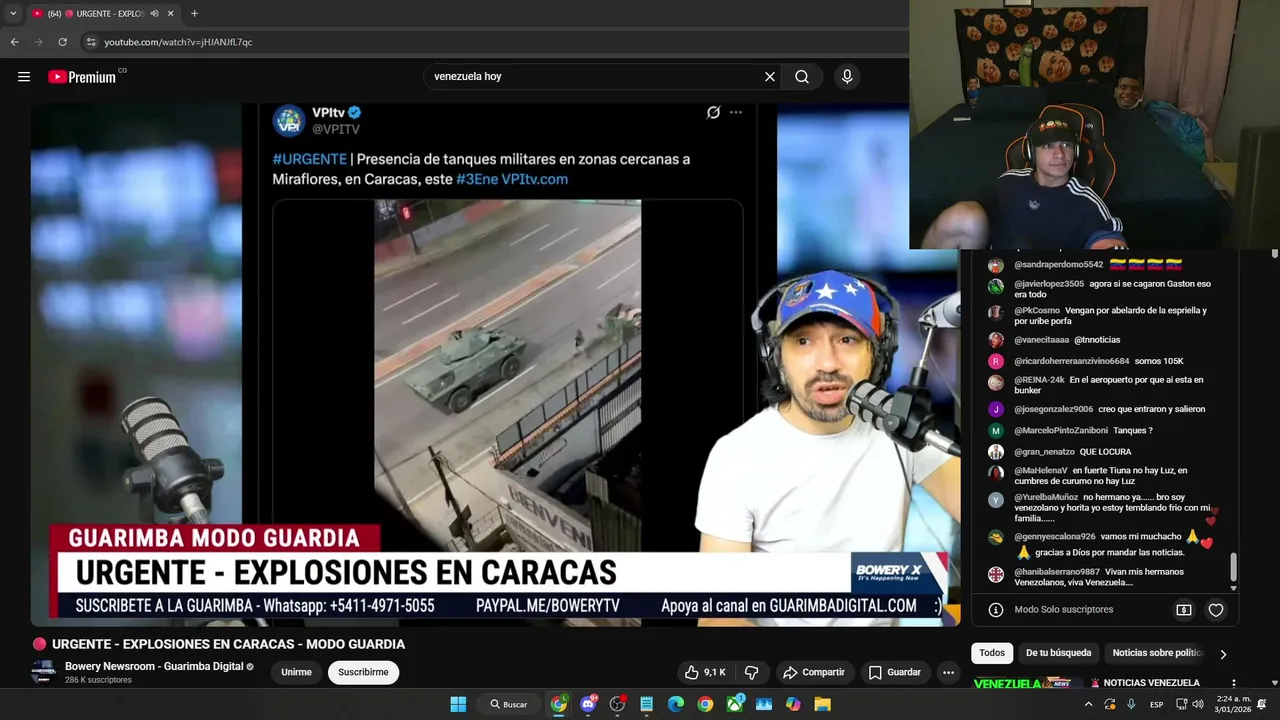This screenshot has height=720, width=1280.
Task: Open notifications bell in the tray
Action: (1261, 704)
